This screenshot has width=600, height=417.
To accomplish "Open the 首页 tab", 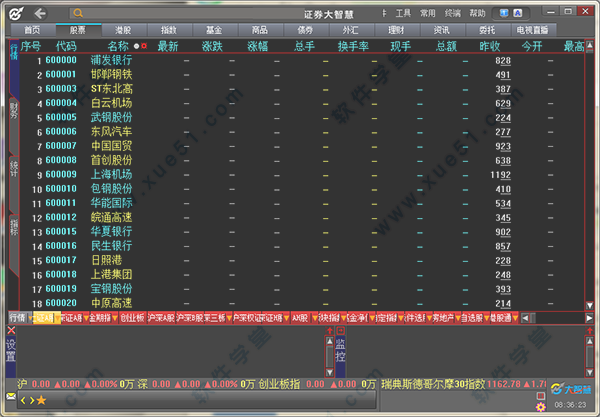I will pos(33,30).
